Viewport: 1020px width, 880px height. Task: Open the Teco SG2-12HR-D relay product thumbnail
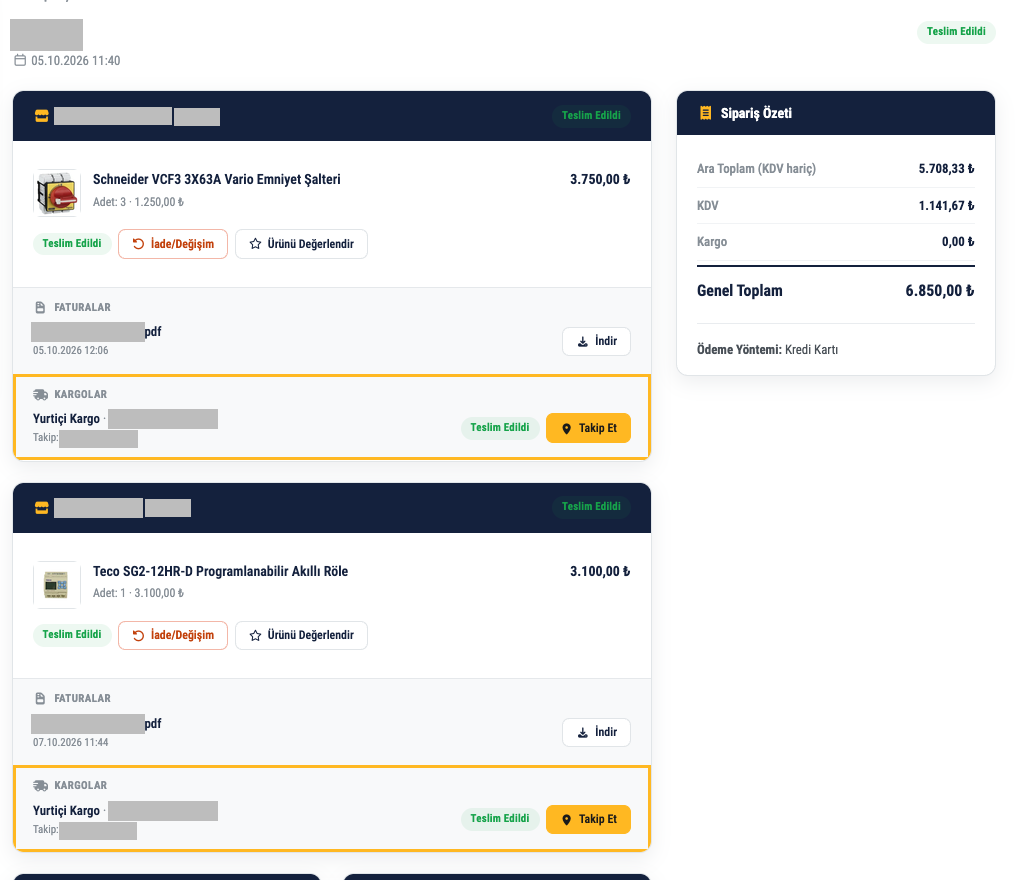click(57, 585)
